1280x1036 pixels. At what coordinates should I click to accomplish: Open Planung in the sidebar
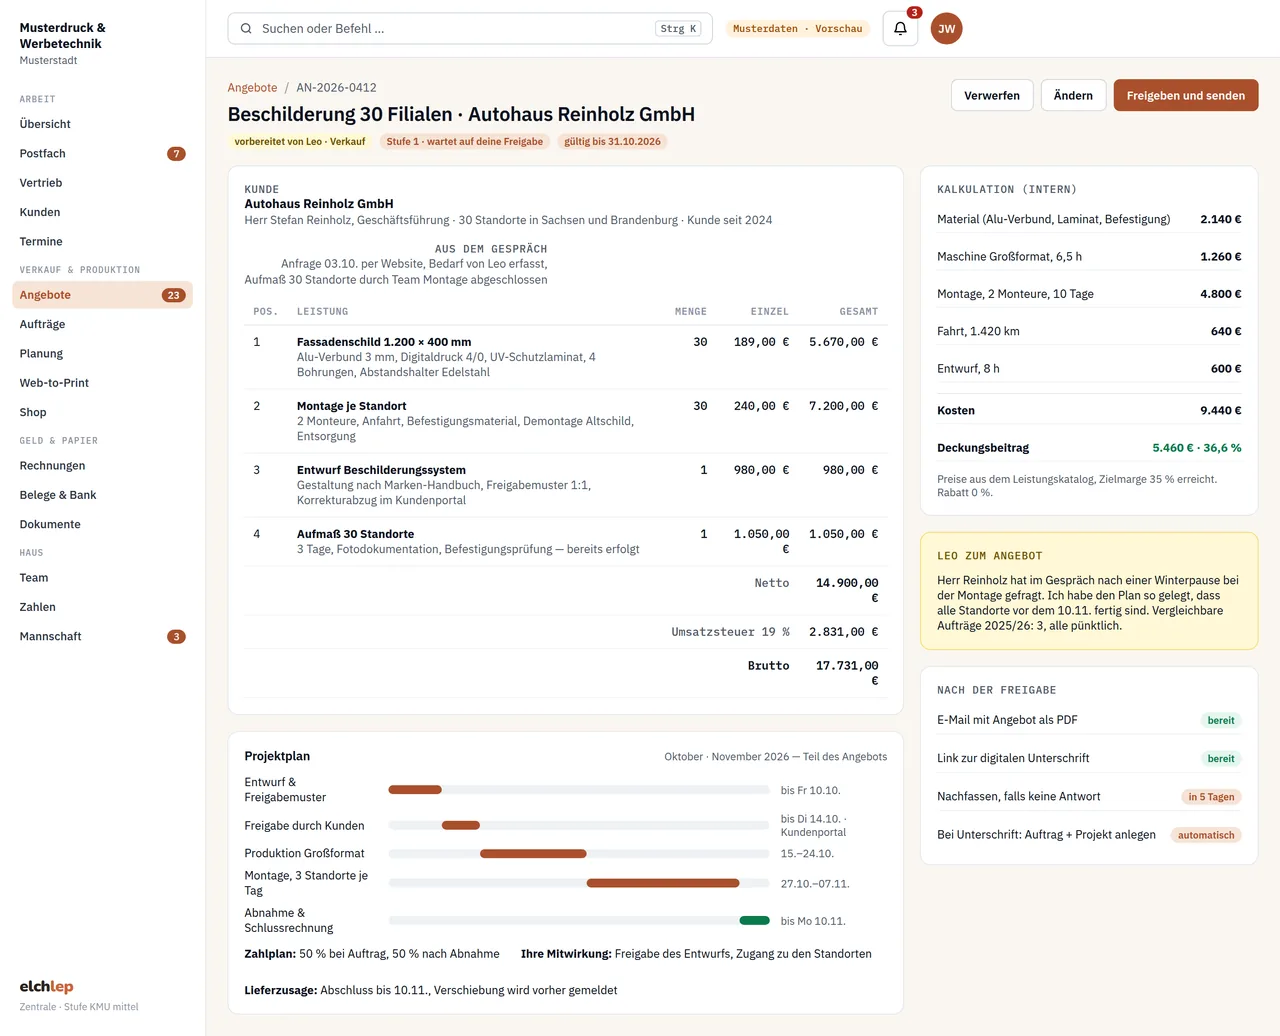click(102, 354)
